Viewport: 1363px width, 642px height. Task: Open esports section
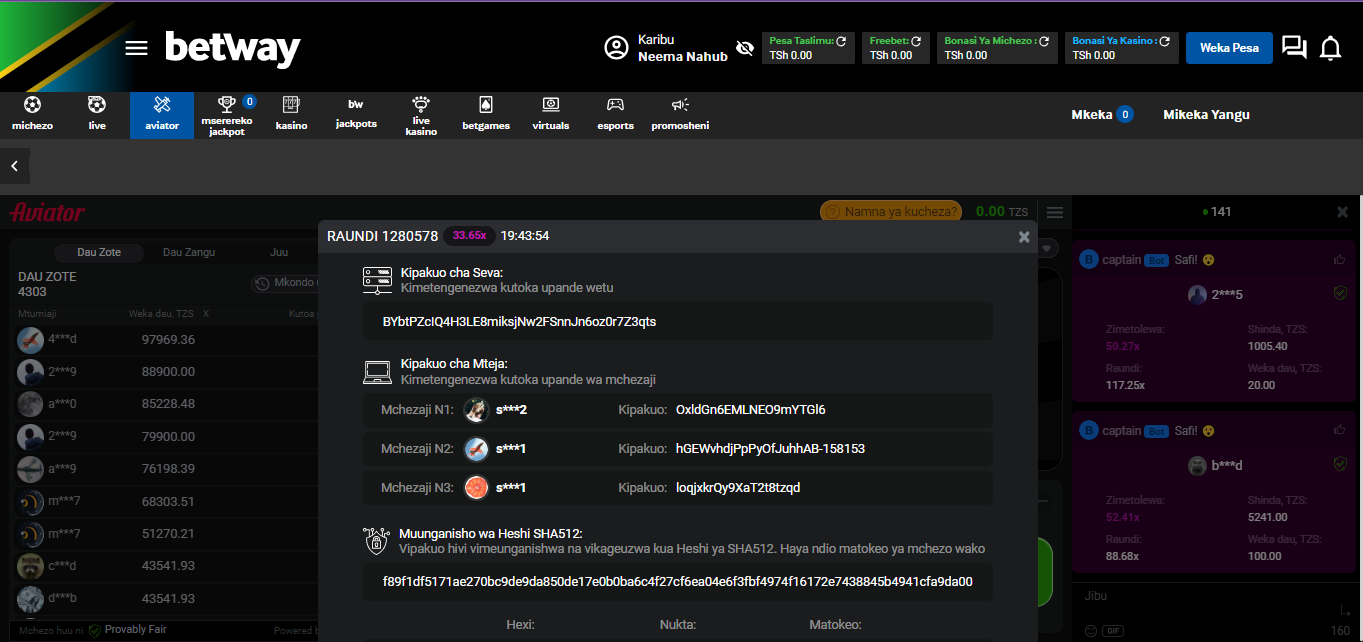point(616,115)
